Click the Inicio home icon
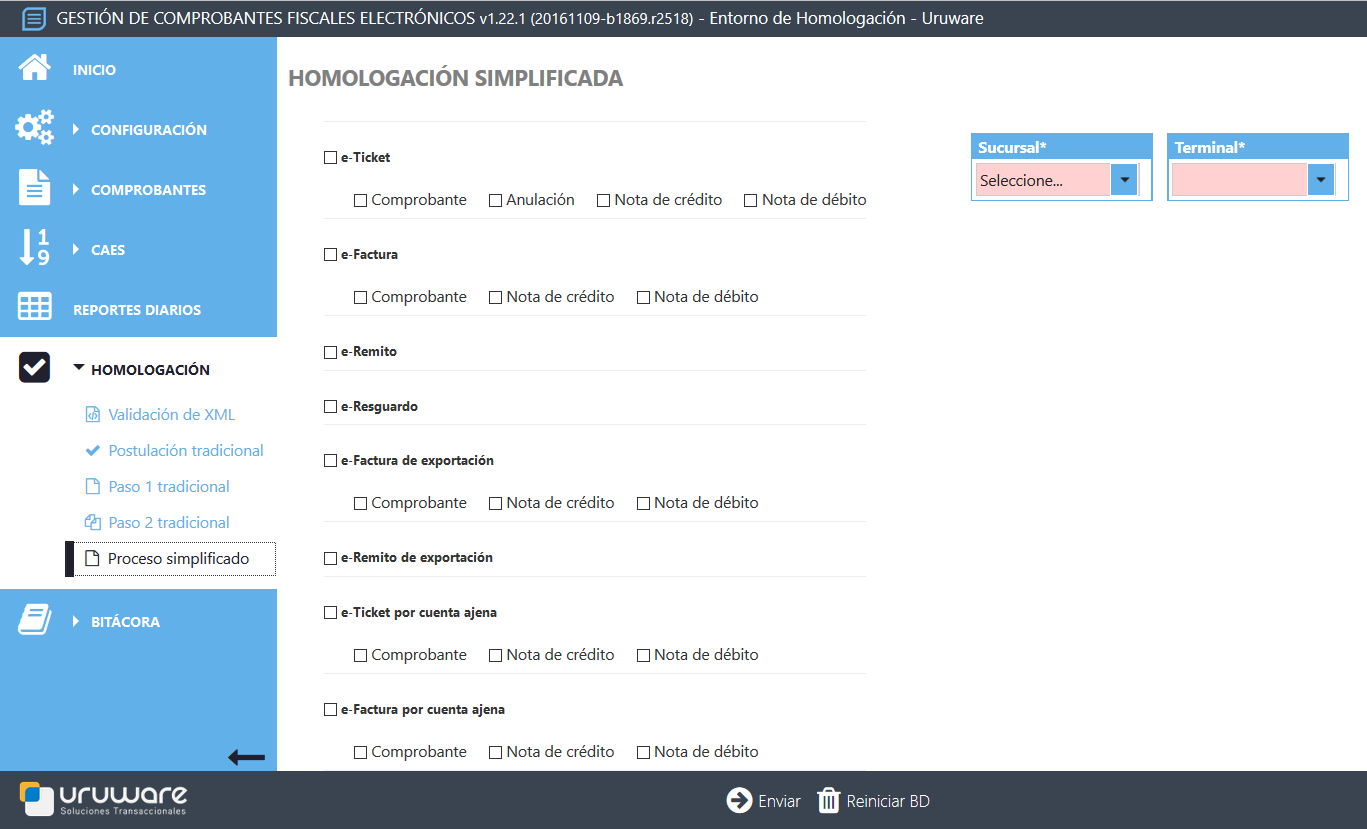Image resolution: width=1367 pixels, height=829 pixels. (34, 67)
